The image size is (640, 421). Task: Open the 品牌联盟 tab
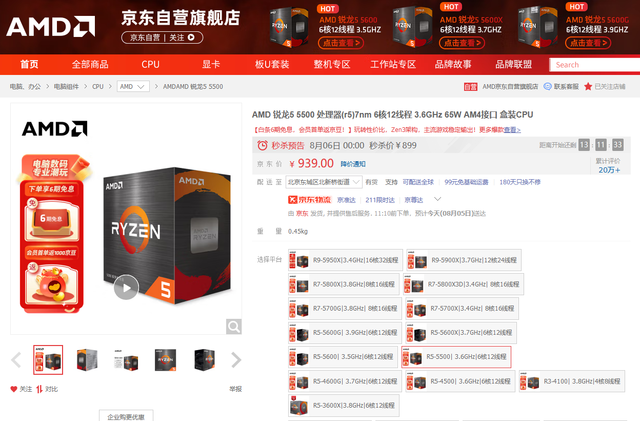(513, 65)
